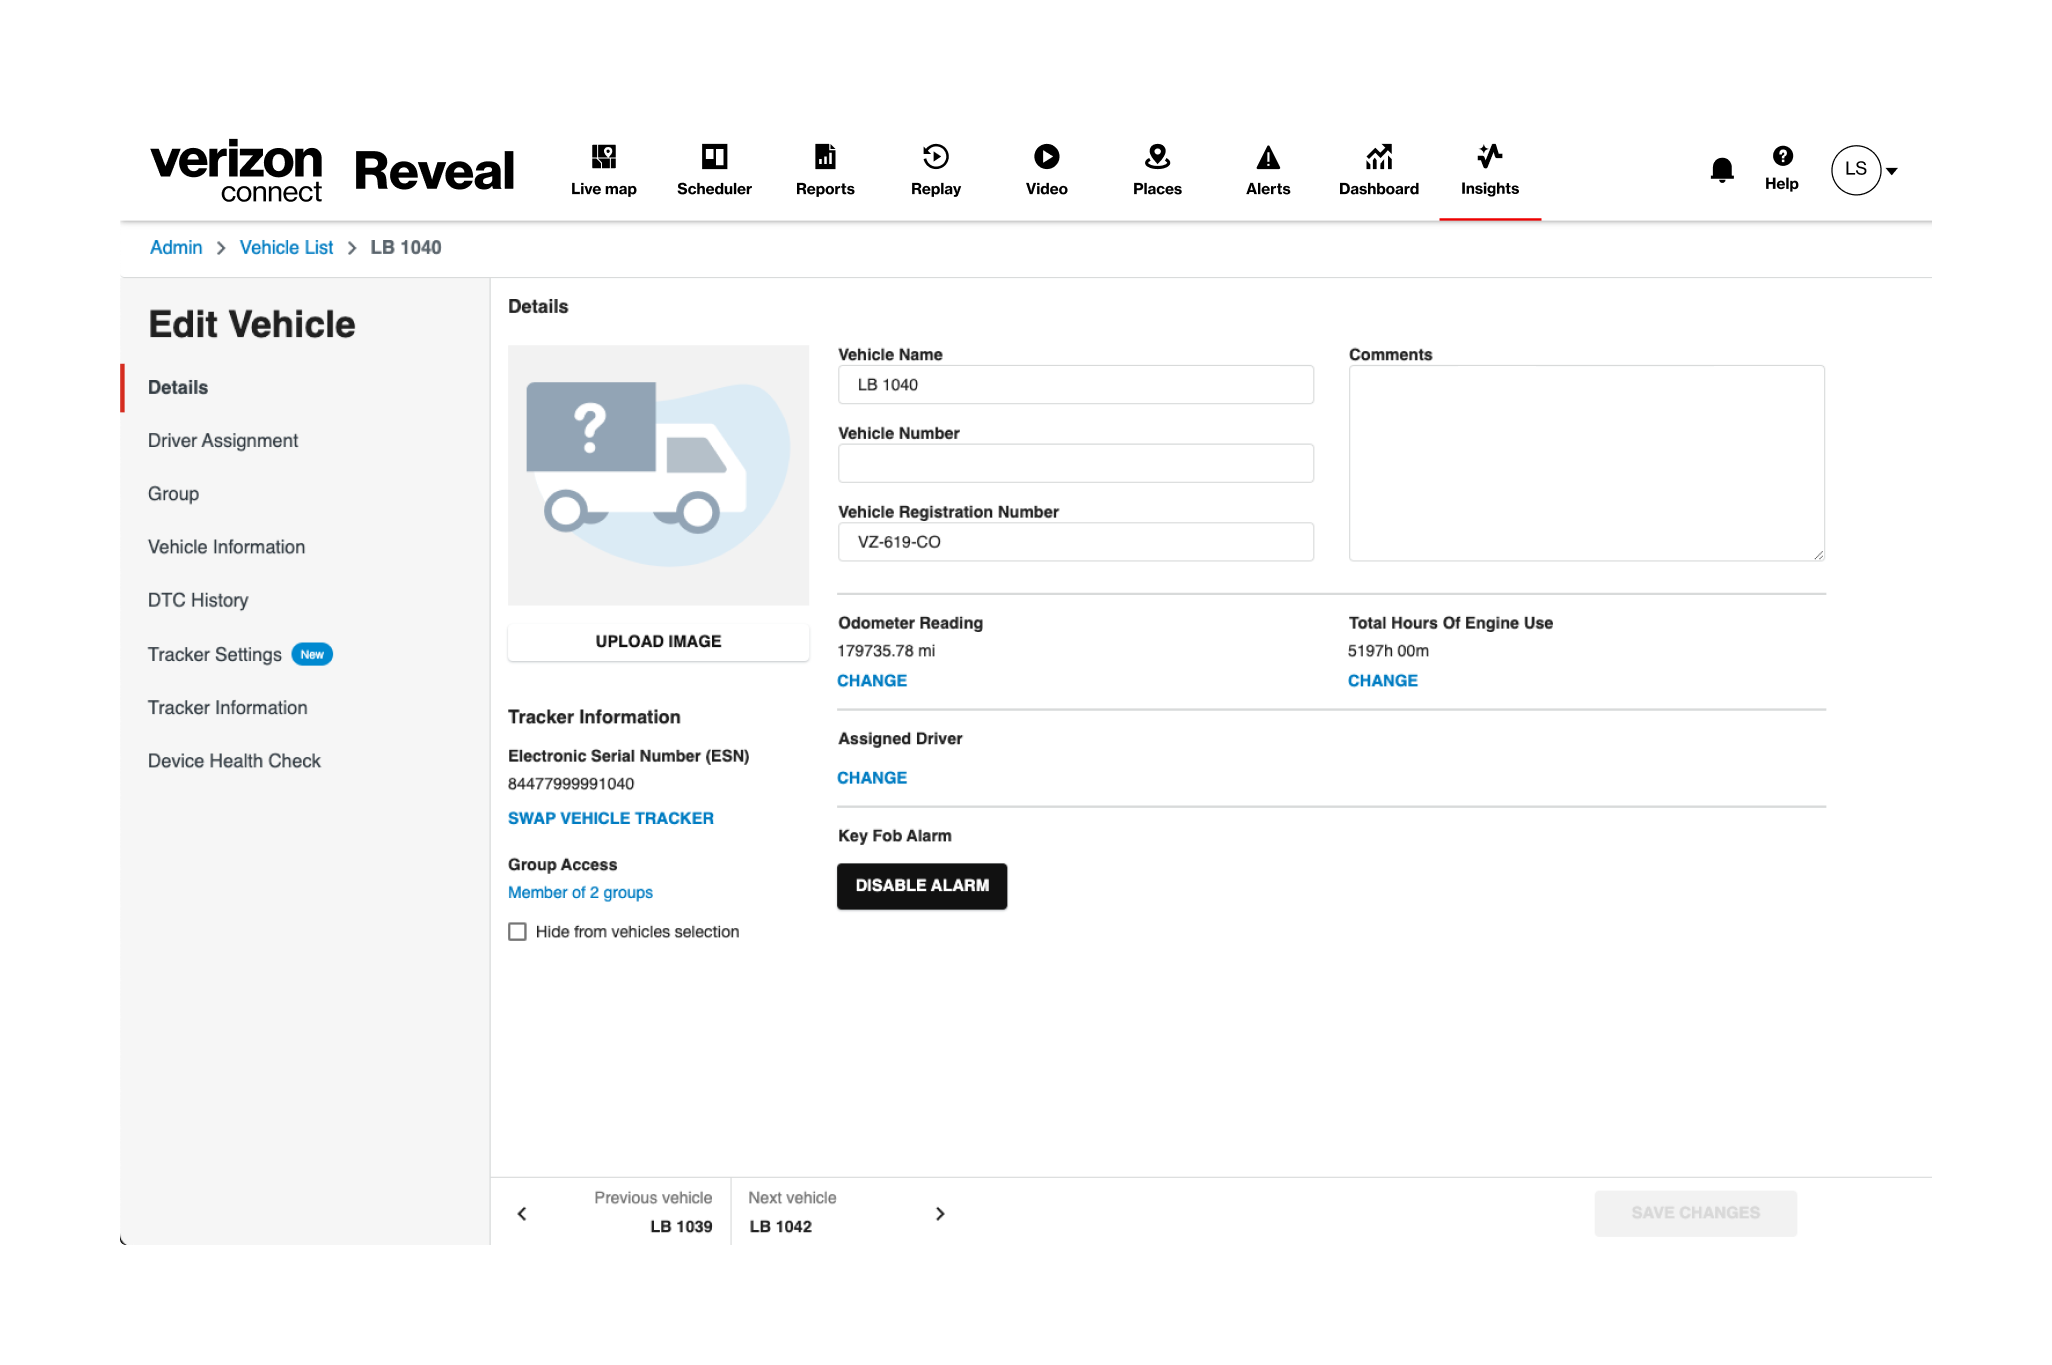Viewport: 2052px width, 1365px height.
Task: Check the Hide from vehicles selection box
Action: click(518, 931)
